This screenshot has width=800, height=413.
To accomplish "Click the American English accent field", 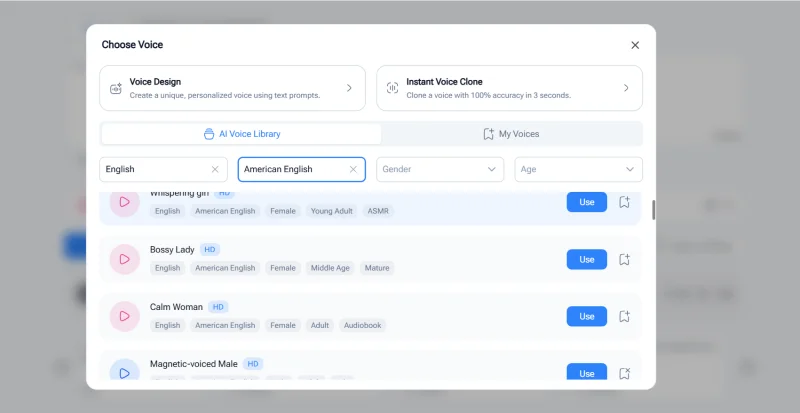I will [x=292, y=170].
